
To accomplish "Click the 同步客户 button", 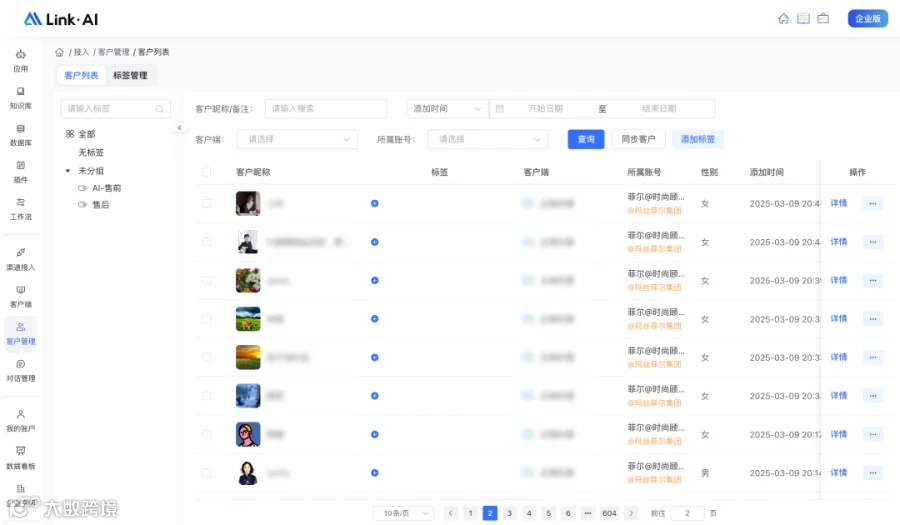I will [638, 139].
